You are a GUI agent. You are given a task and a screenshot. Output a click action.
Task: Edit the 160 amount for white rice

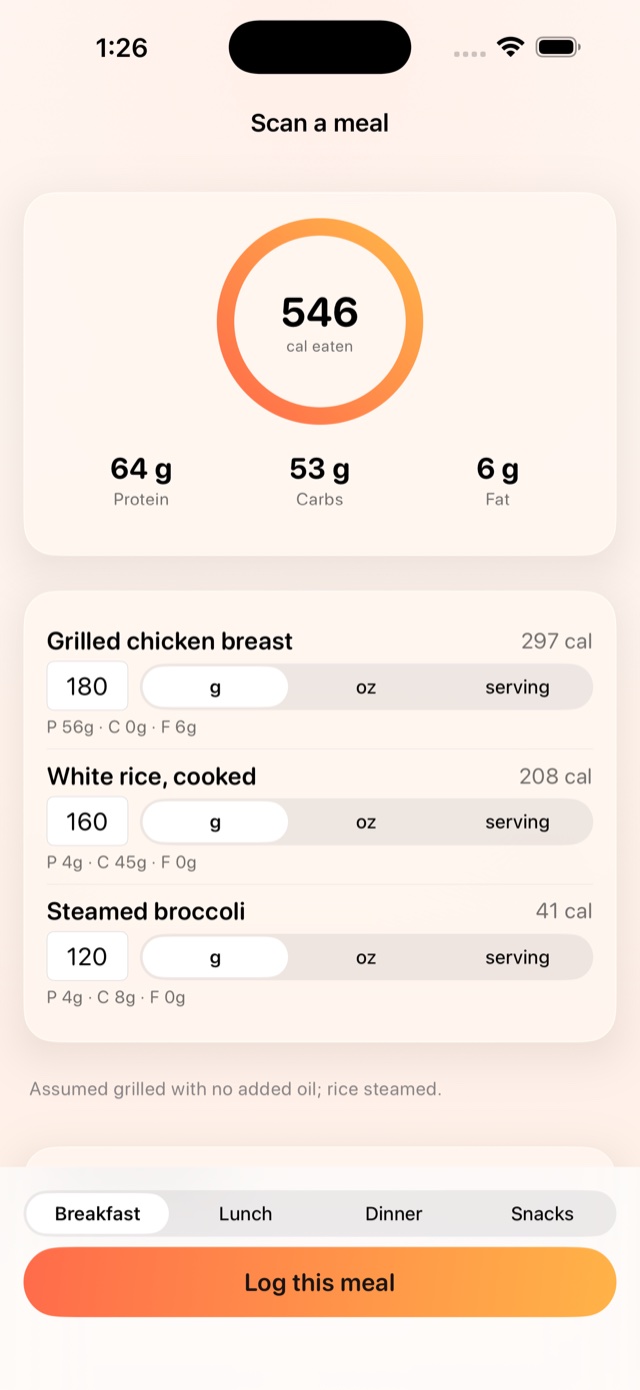click(x=87, y=822)
